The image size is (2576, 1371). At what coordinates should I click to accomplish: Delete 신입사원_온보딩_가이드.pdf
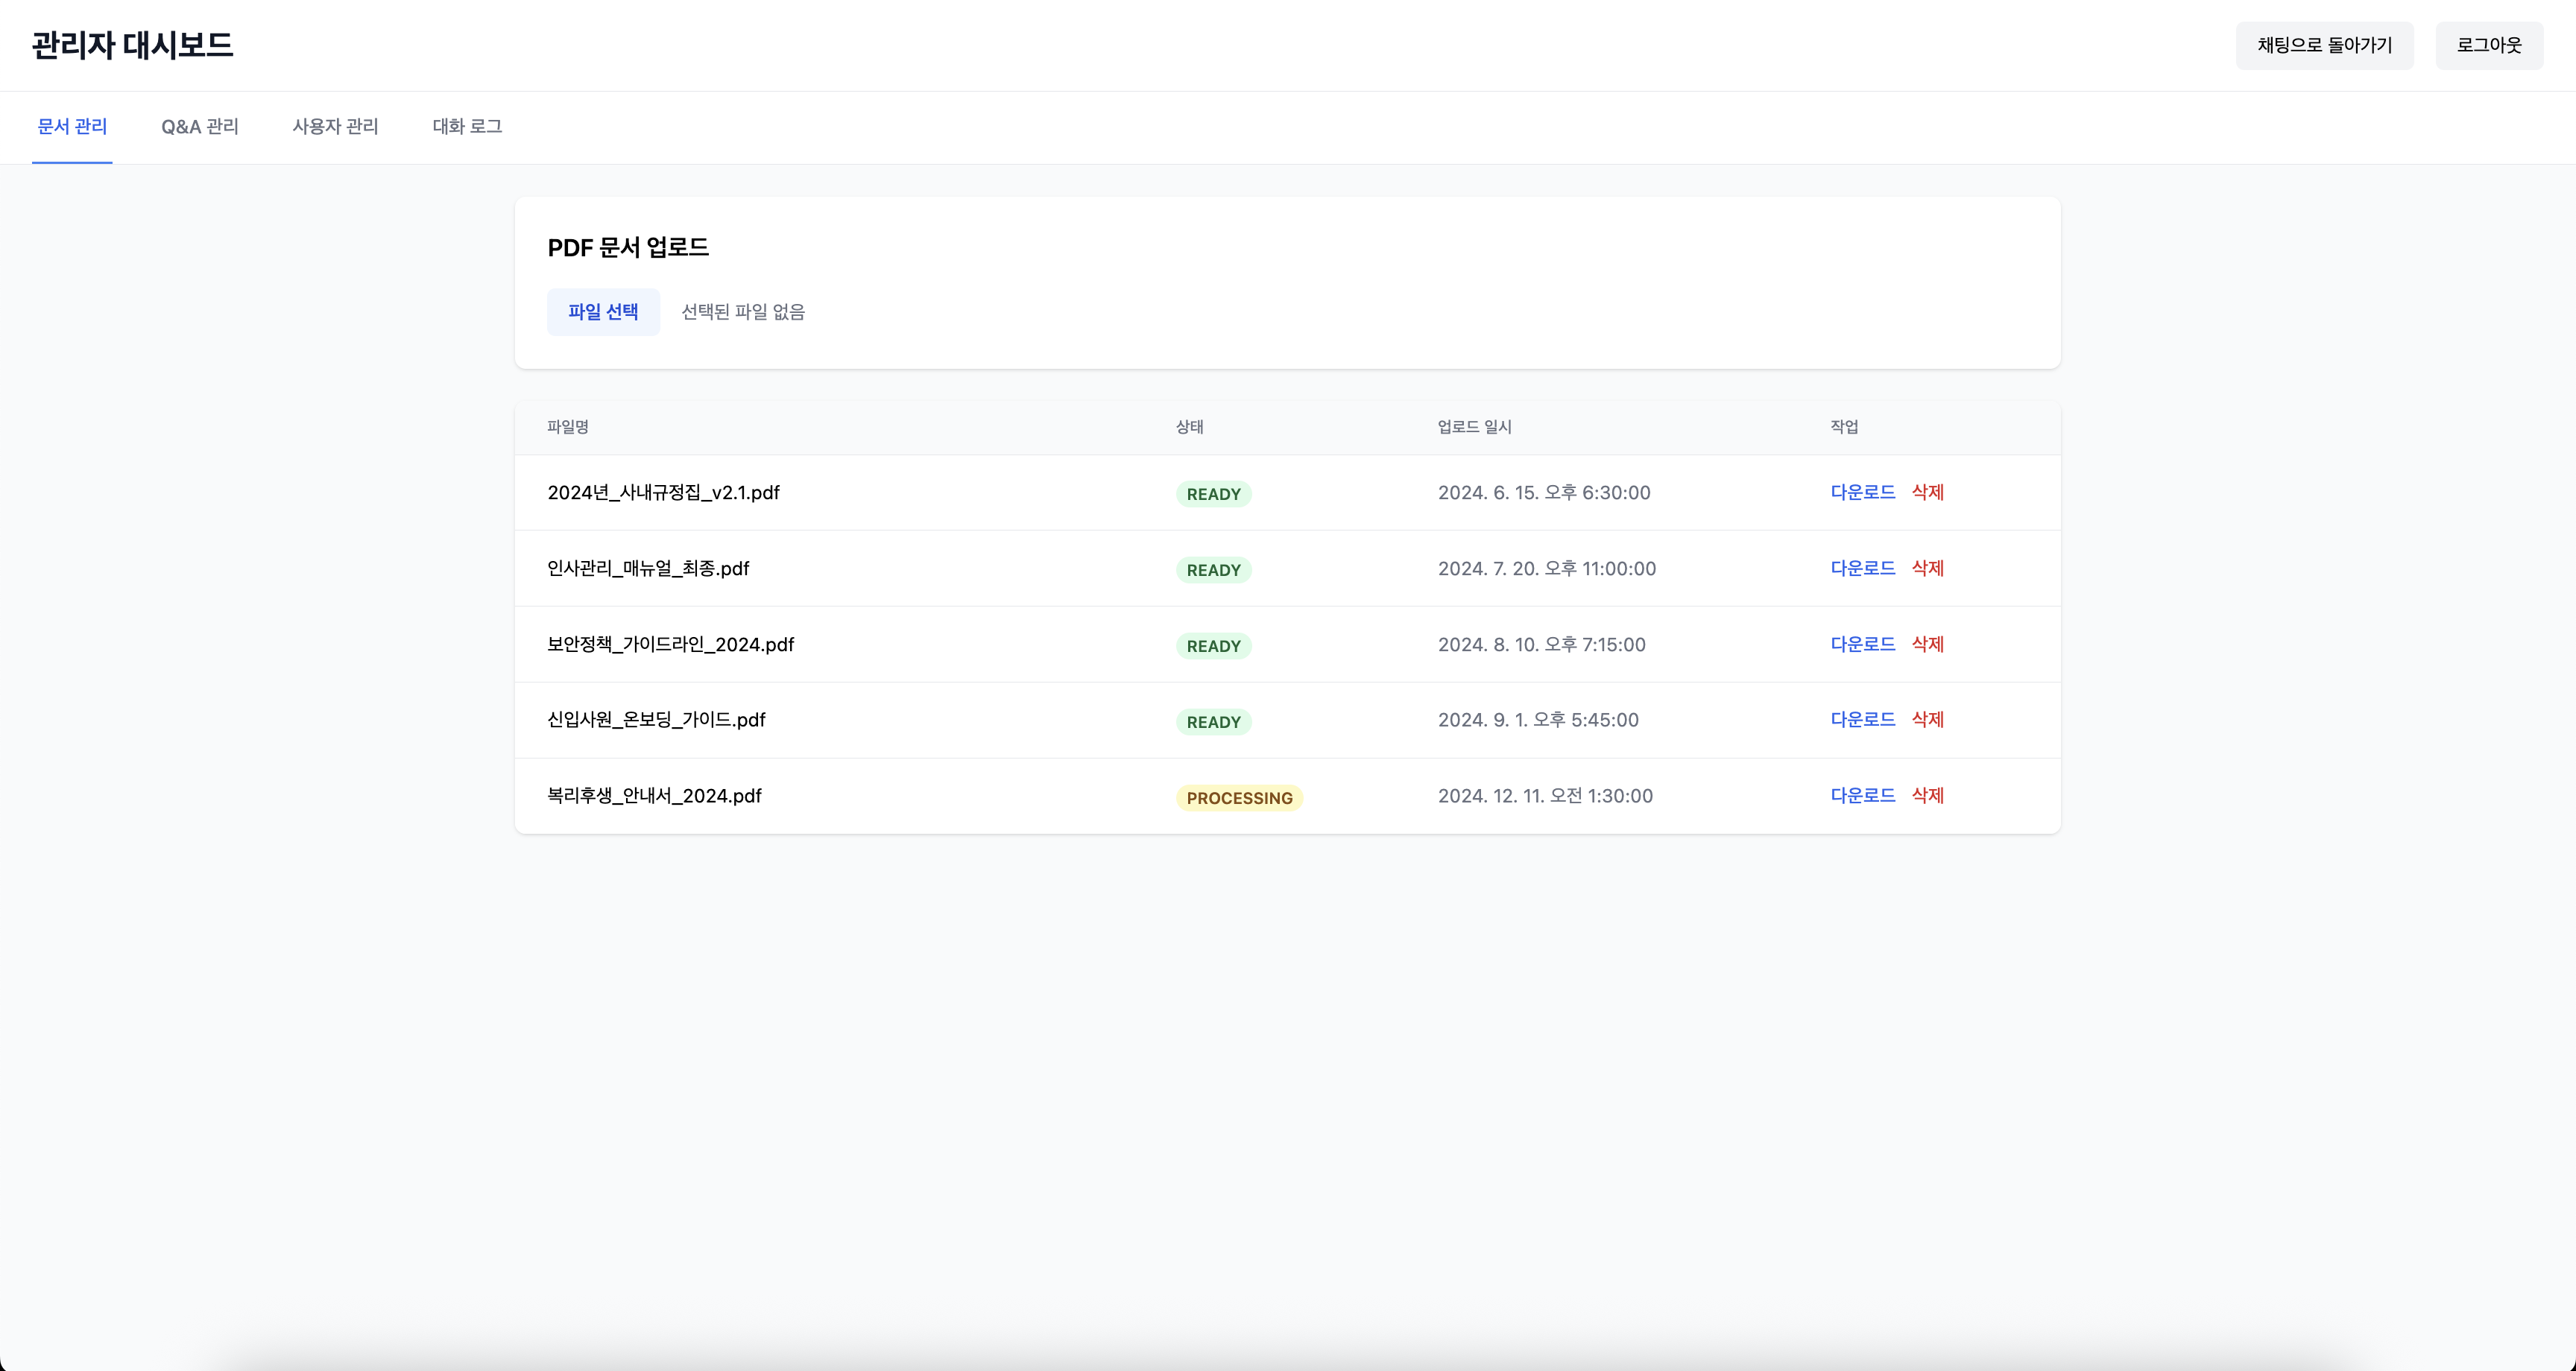coord(1927,719)
